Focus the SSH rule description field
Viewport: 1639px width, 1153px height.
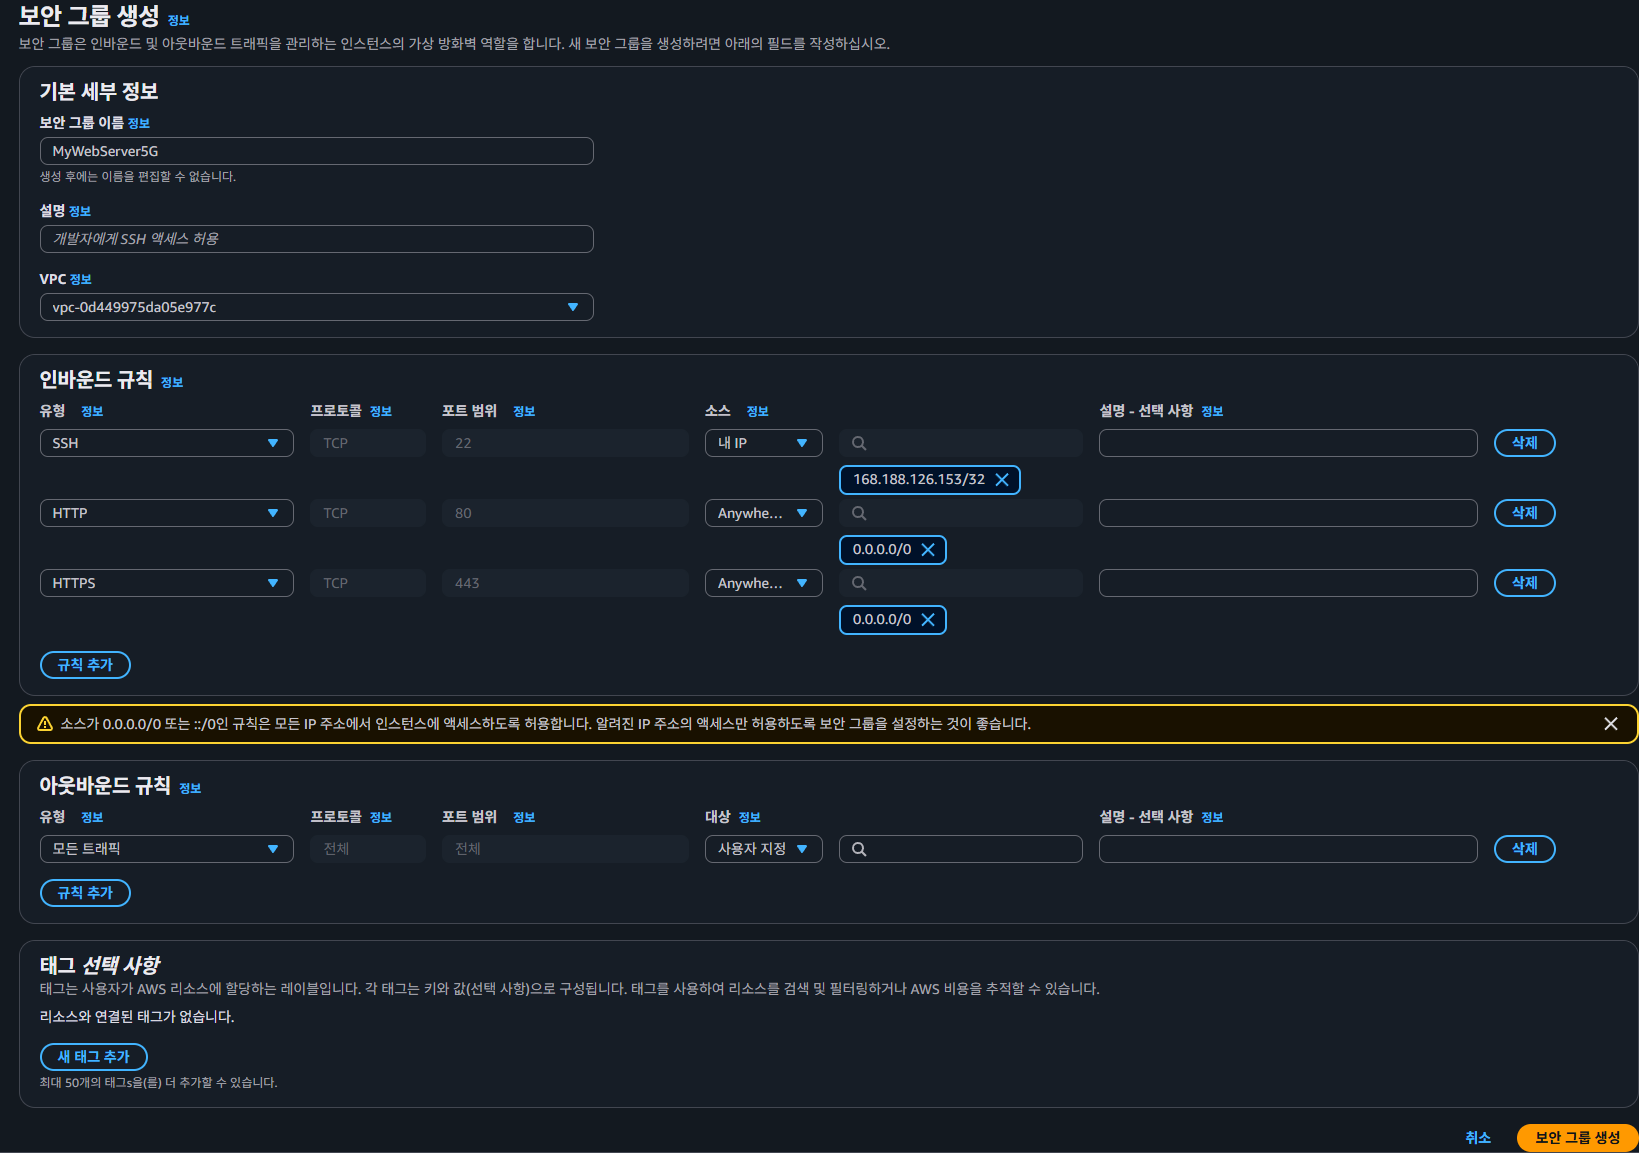(1288, 443)
